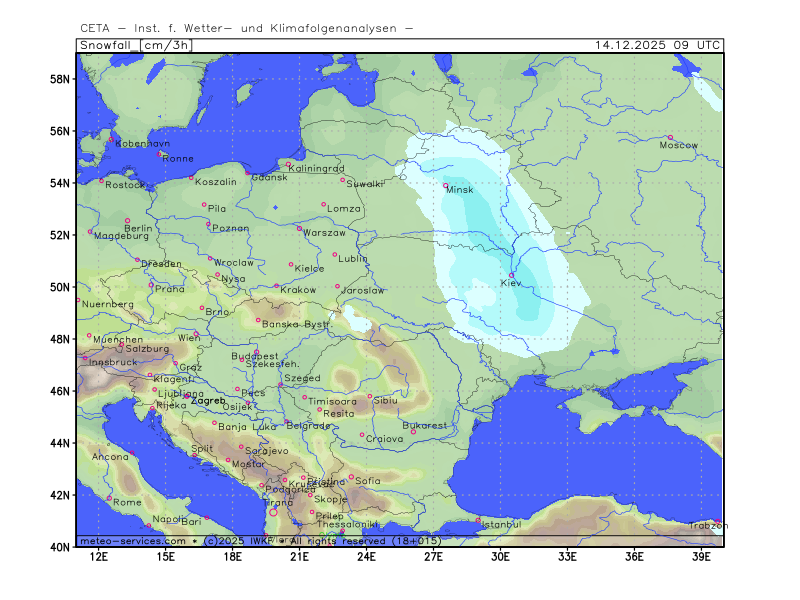
Task: Select the Kaliningrad city marker
Action: [288, 164]
